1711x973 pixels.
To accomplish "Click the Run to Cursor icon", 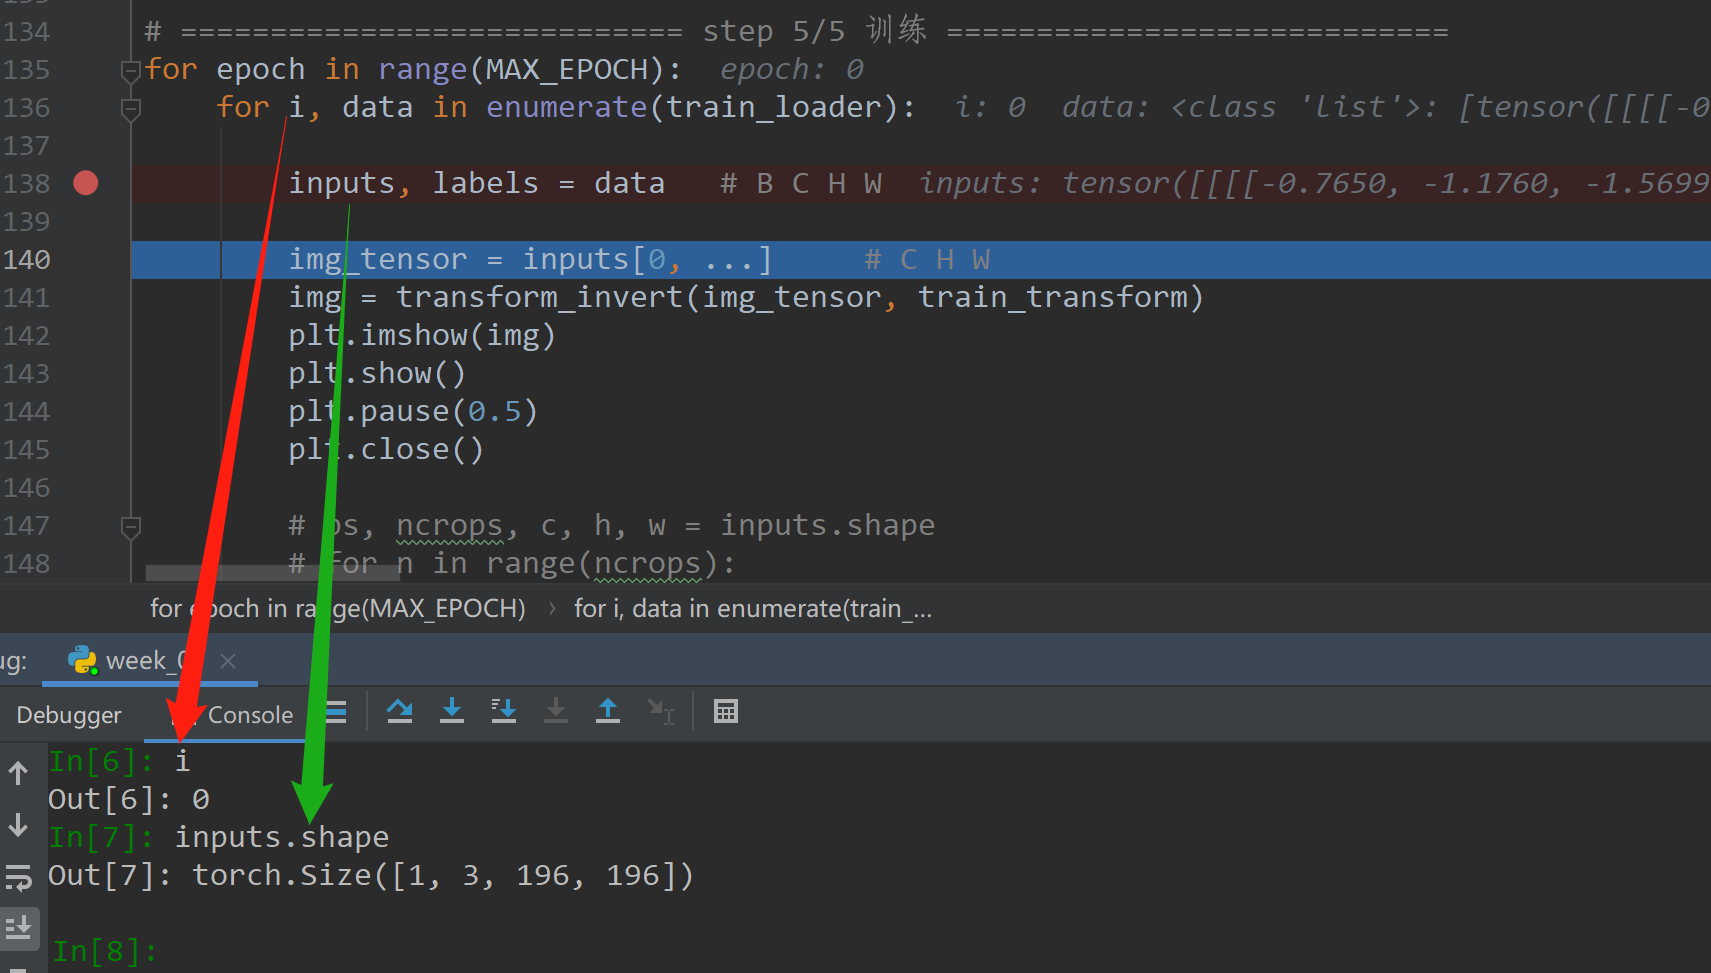I will 660,711.
